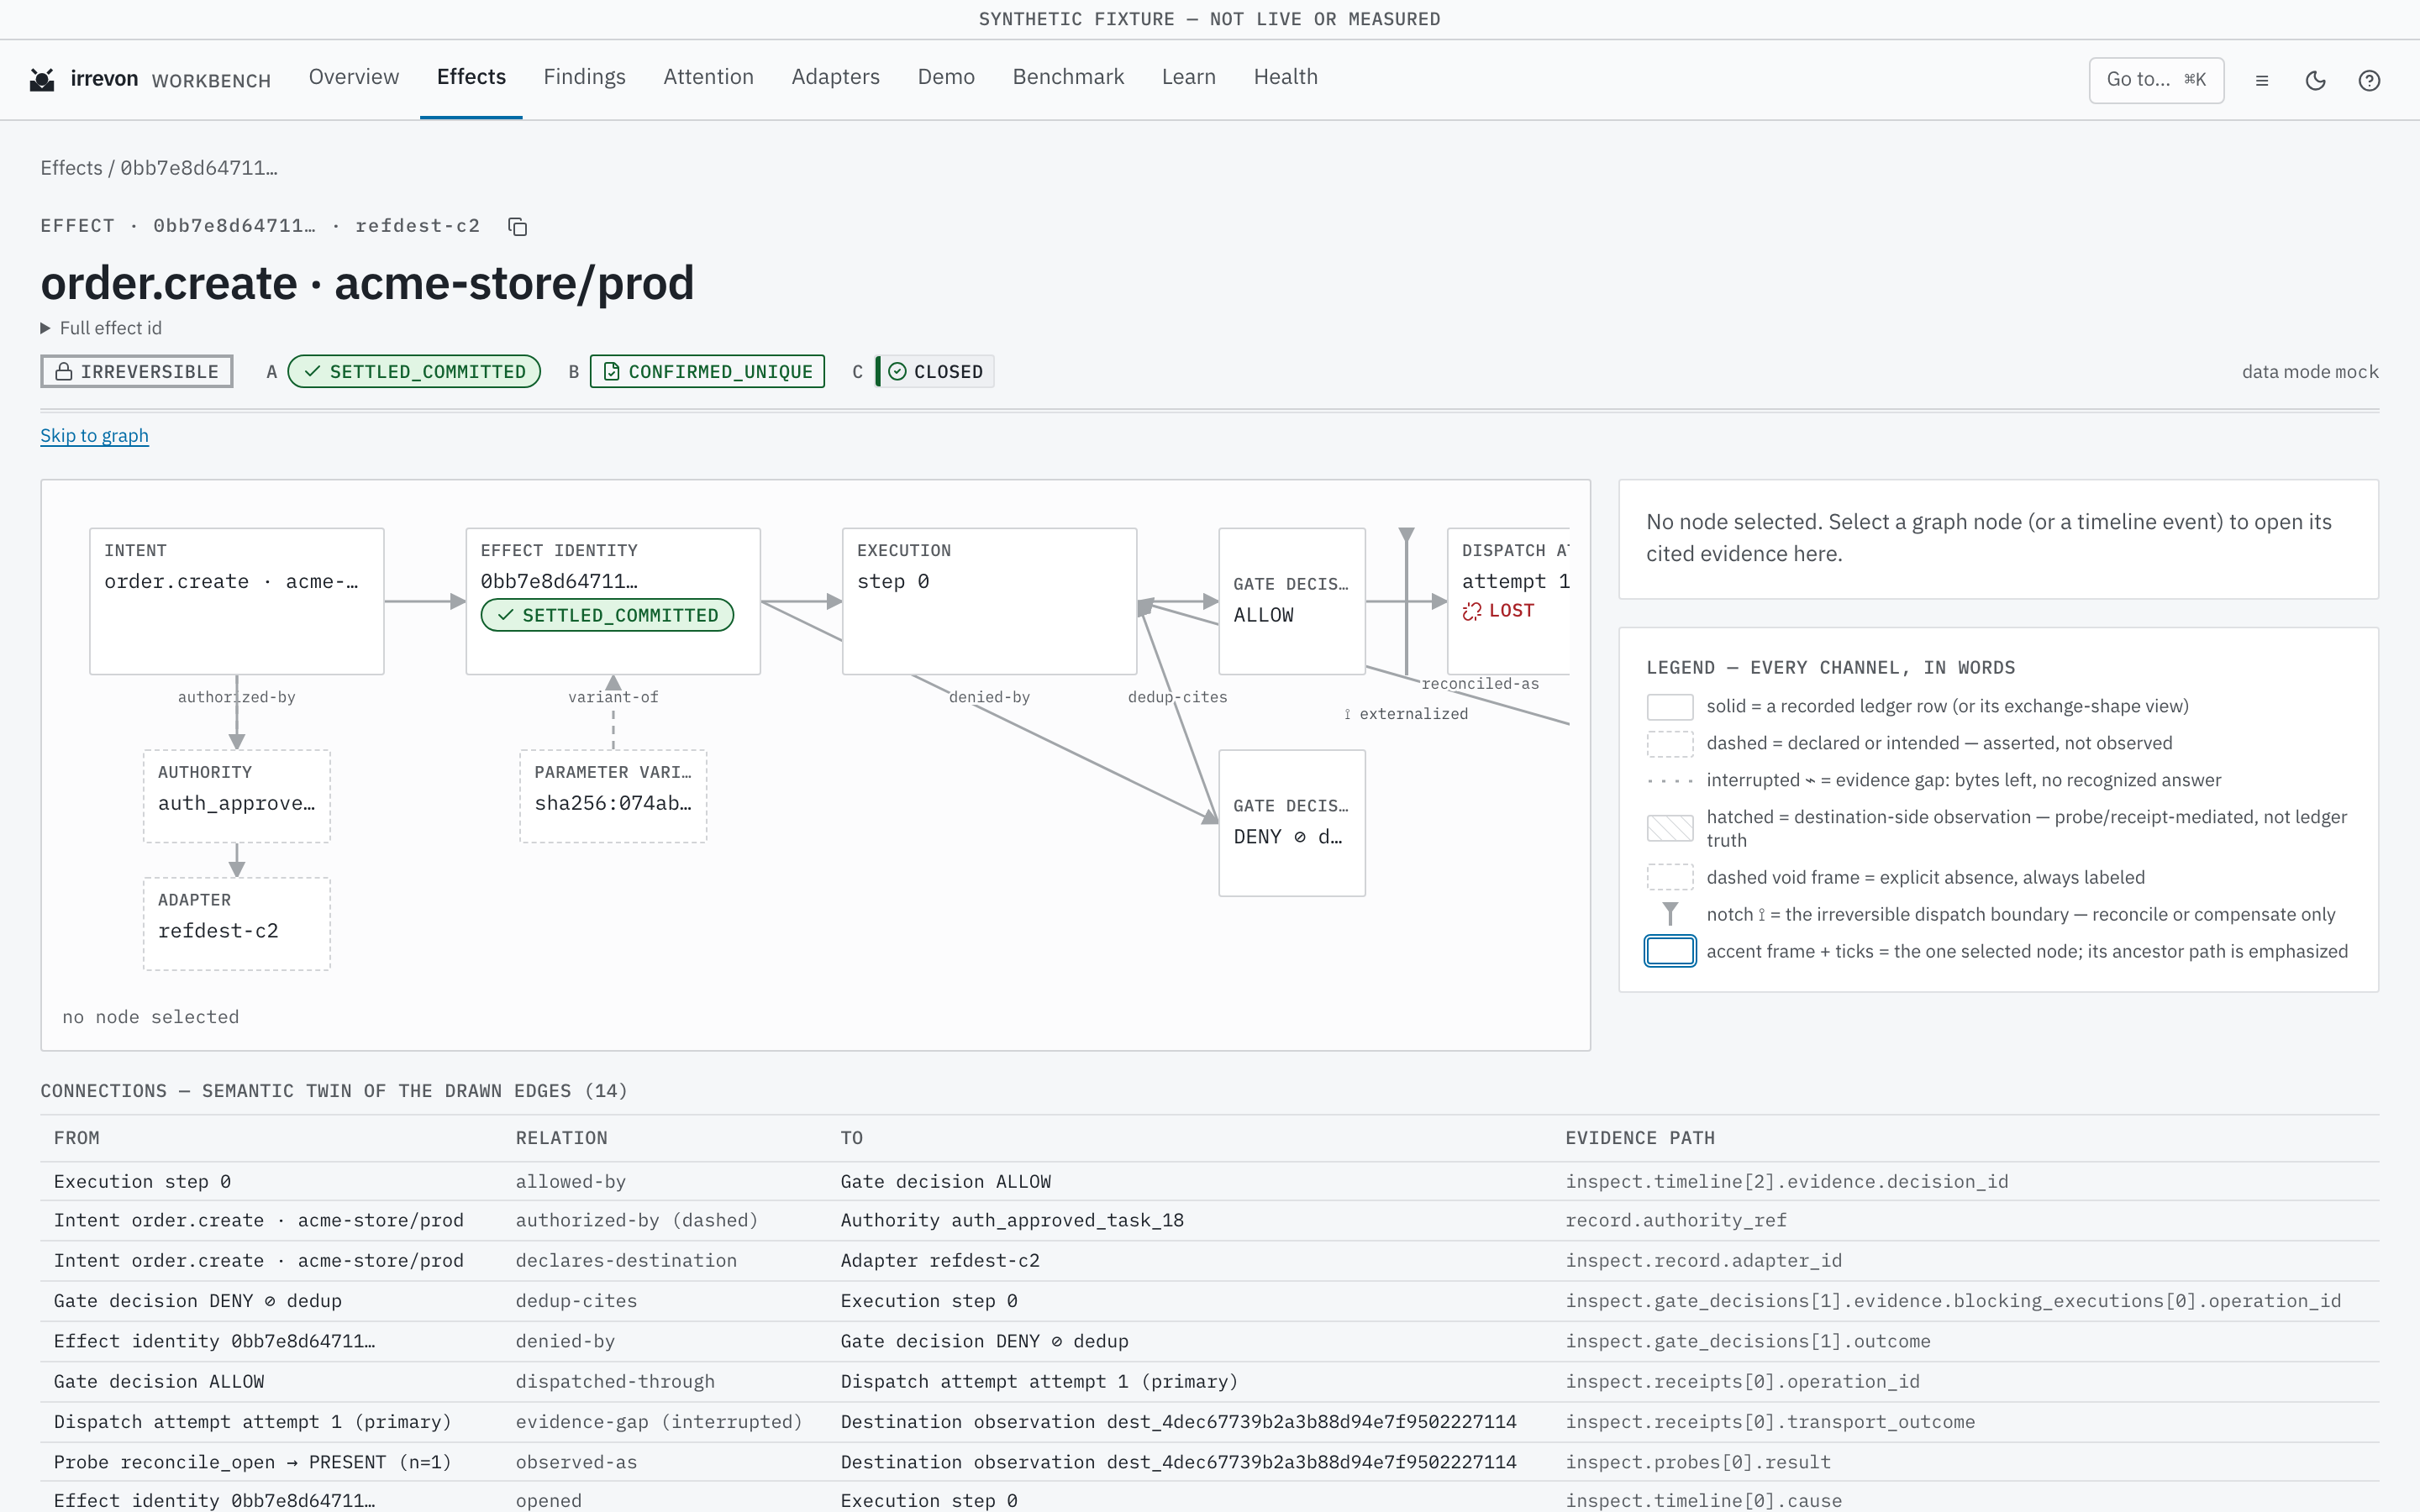Click the "dedup-cites" edge label in graph

point(1177,697)
